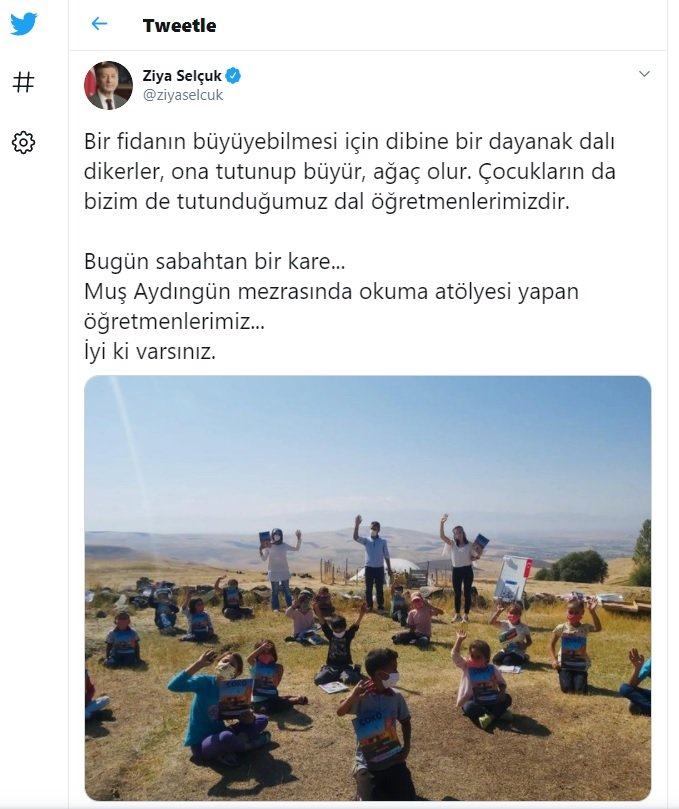Open the attached tweet photo
The width and height of the screenshot is (679, 809).
point(367,588)
